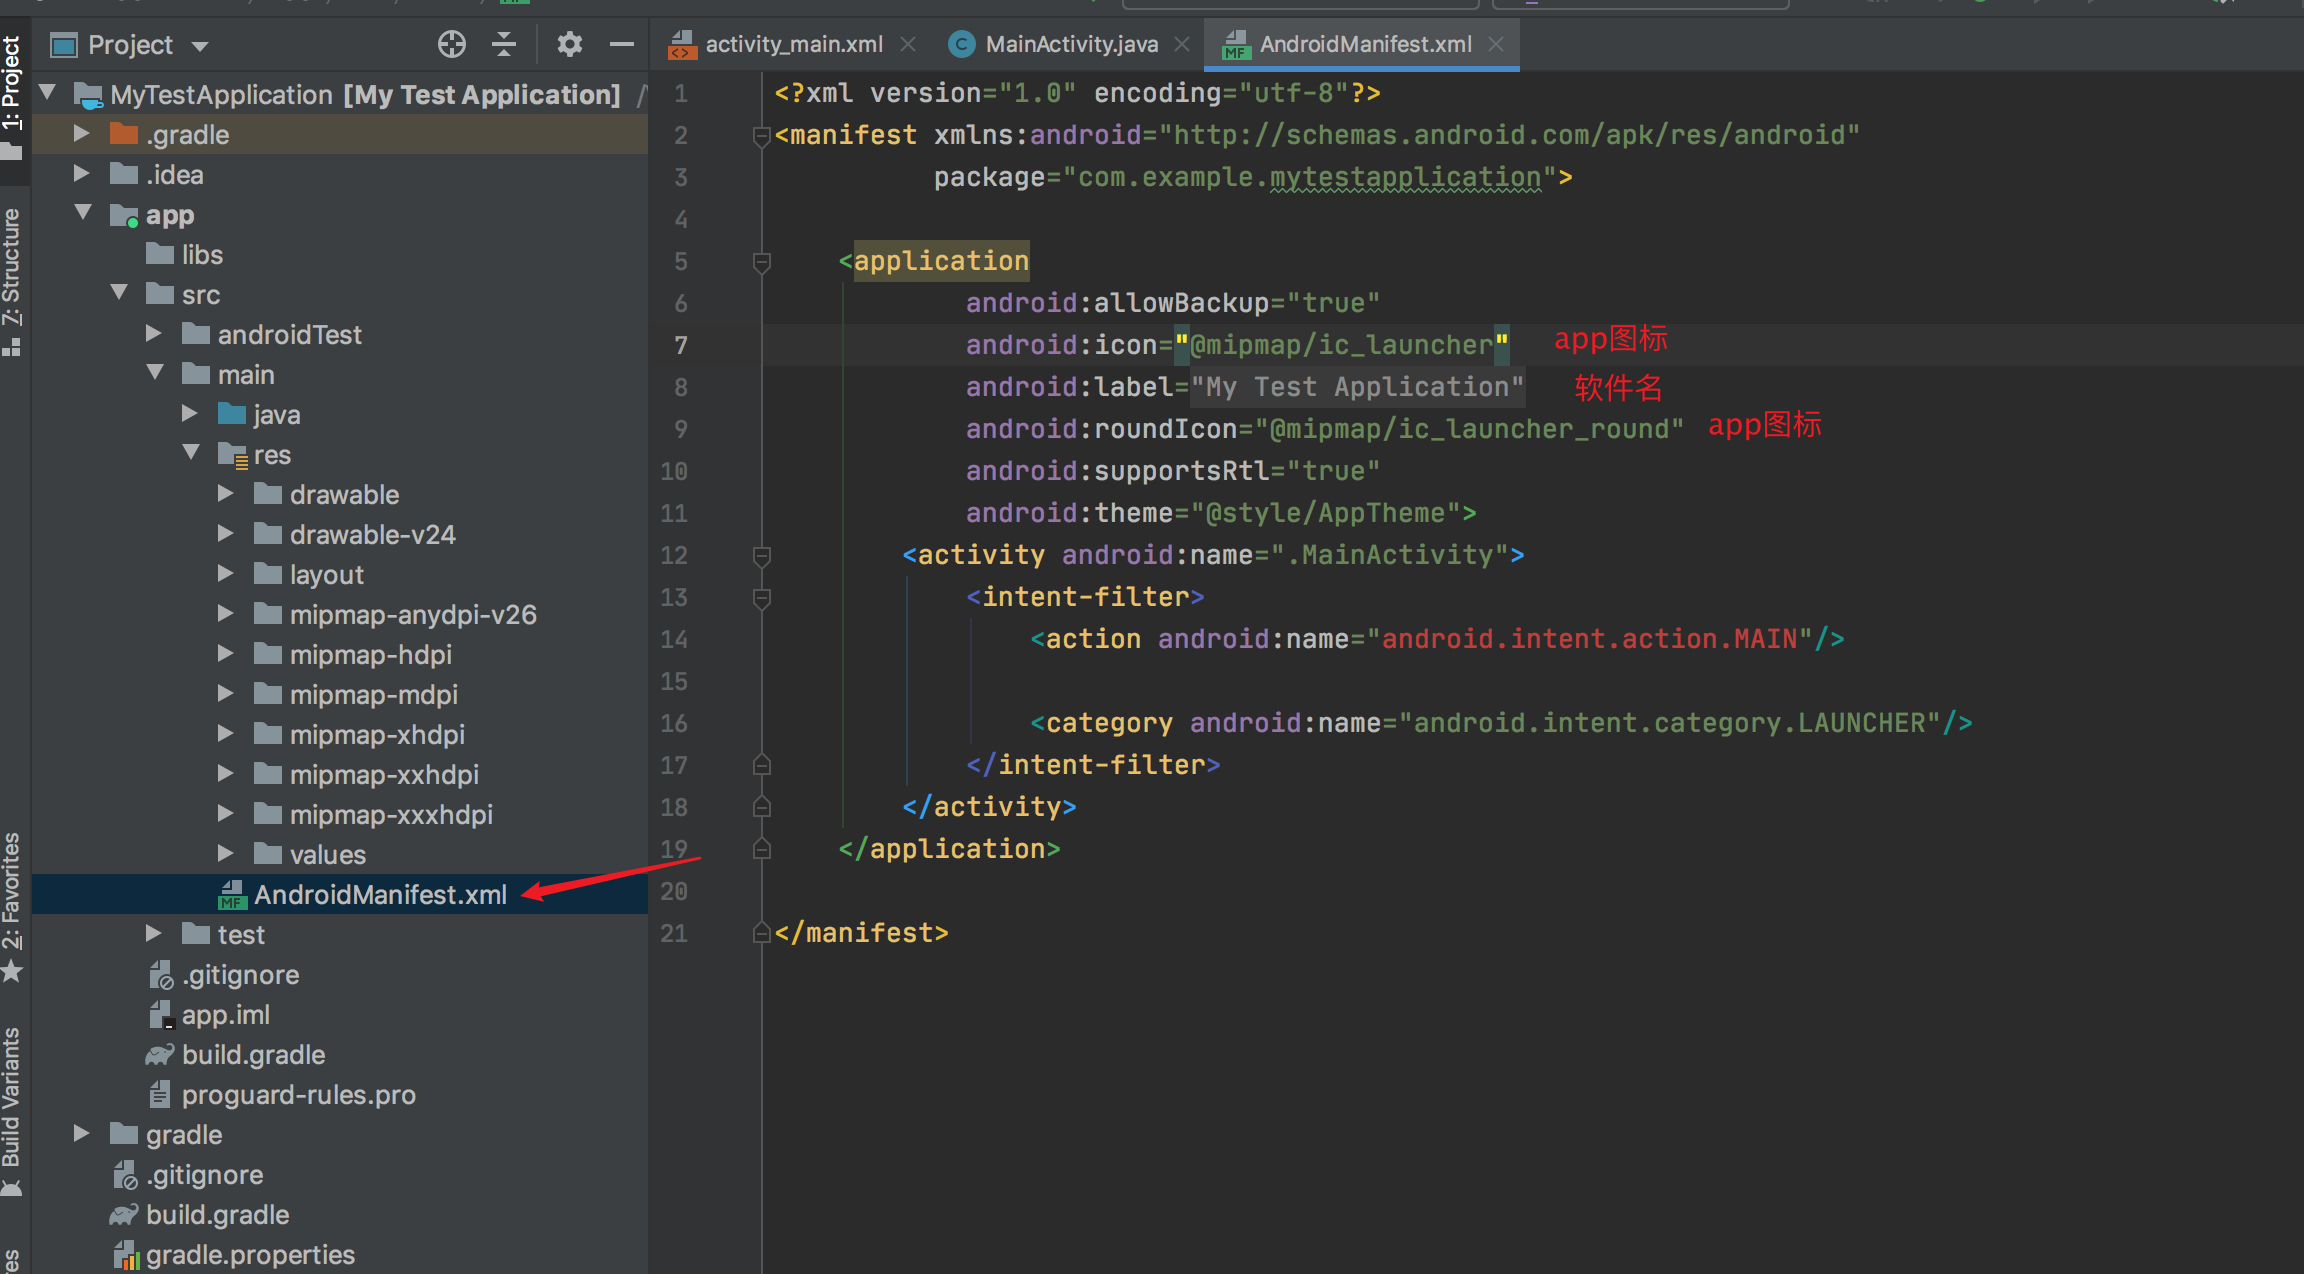This screenshot has width=2304, height=1274.
Task: Expand the values folder arrow
Action: (226, 853)
